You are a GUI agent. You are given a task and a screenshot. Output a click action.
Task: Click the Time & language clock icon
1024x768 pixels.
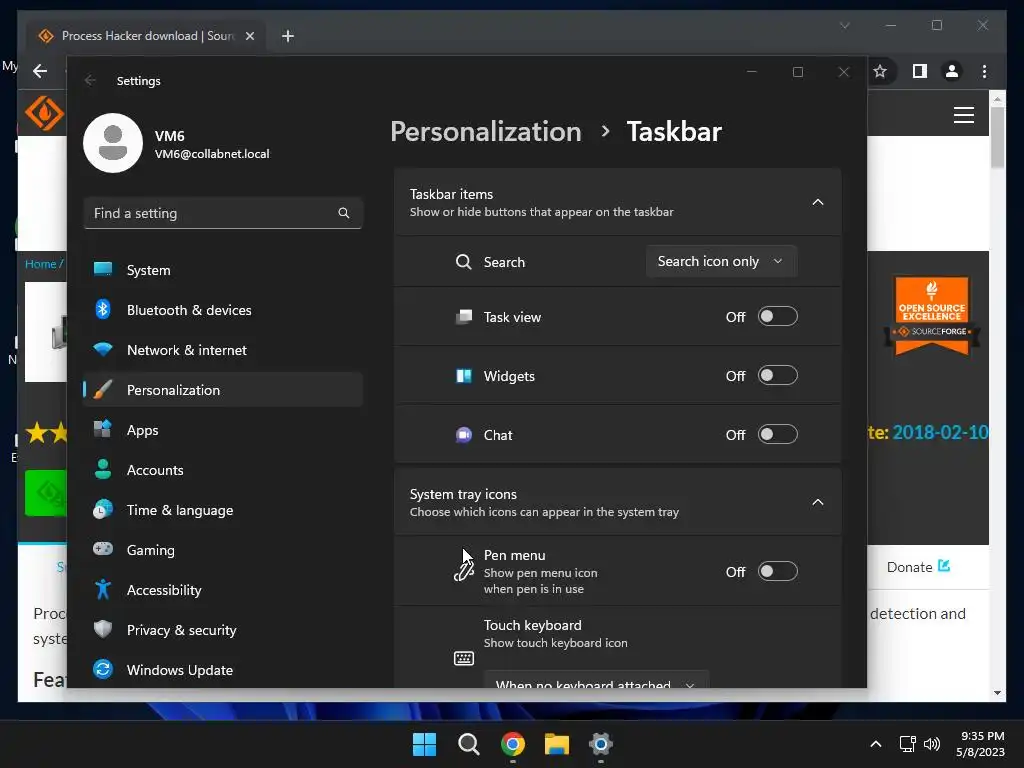tap(103, 509)
